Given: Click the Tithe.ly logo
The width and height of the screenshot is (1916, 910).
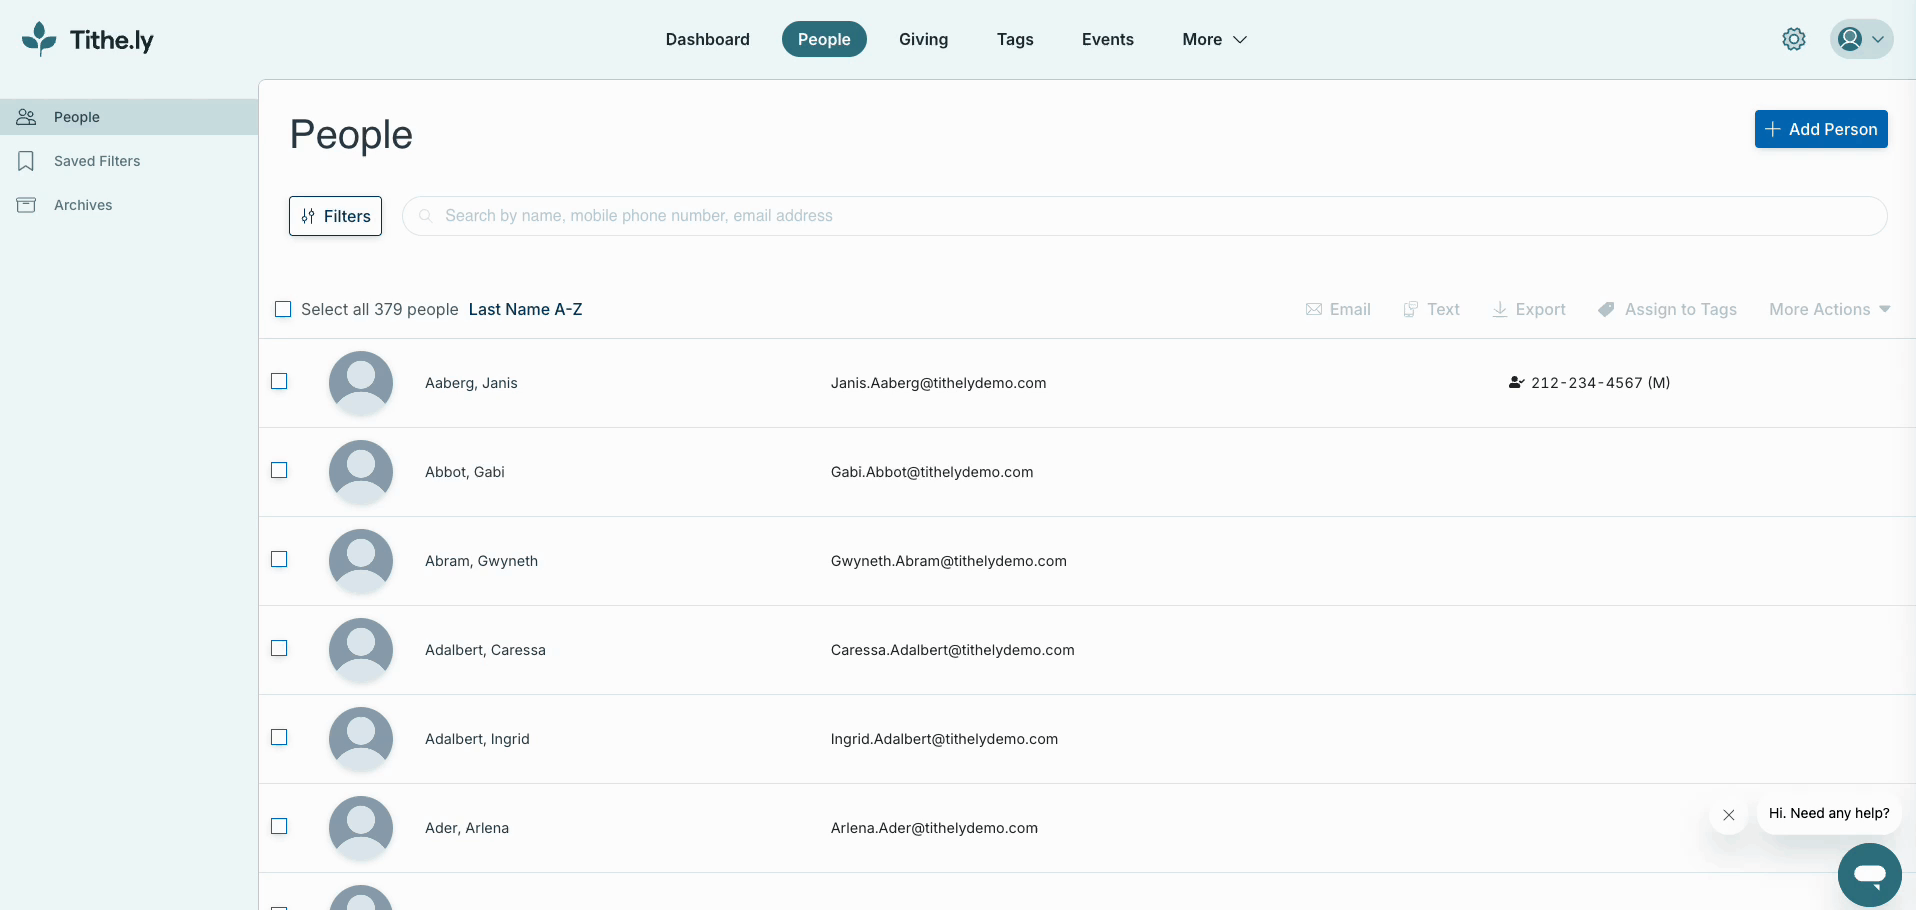Looking at the screenshot, I should (87, 39).
